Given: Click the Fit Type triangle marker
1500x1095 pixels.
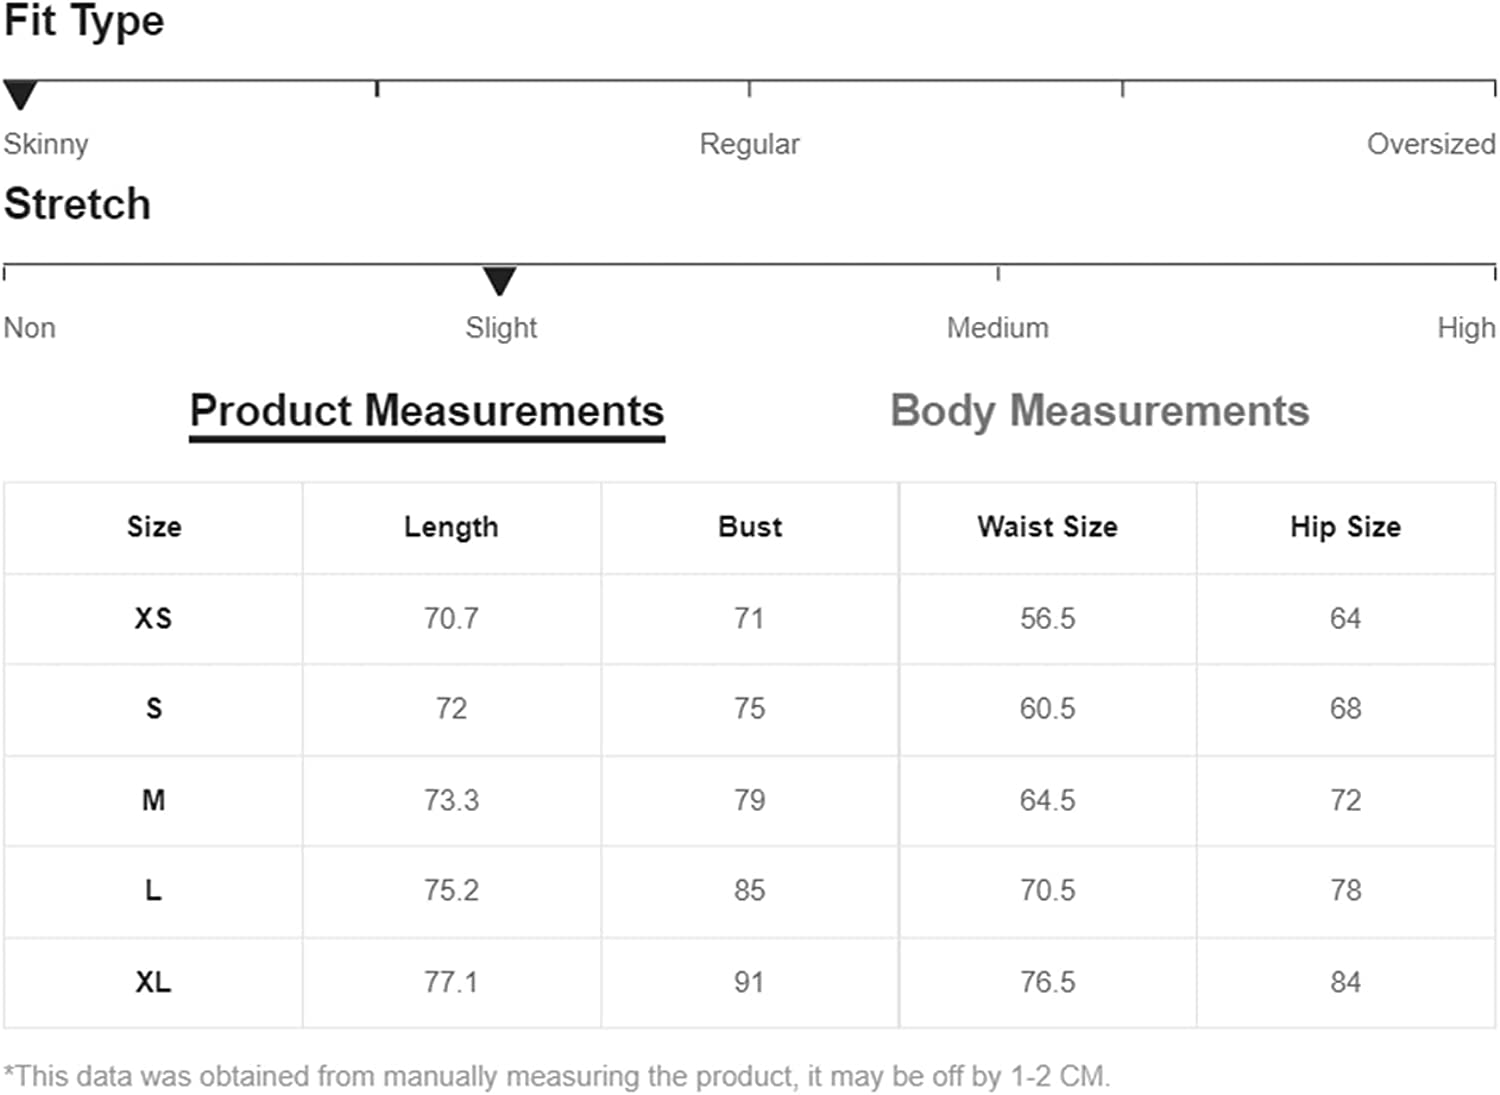Looking at the screenshot, I should point(20,95).
